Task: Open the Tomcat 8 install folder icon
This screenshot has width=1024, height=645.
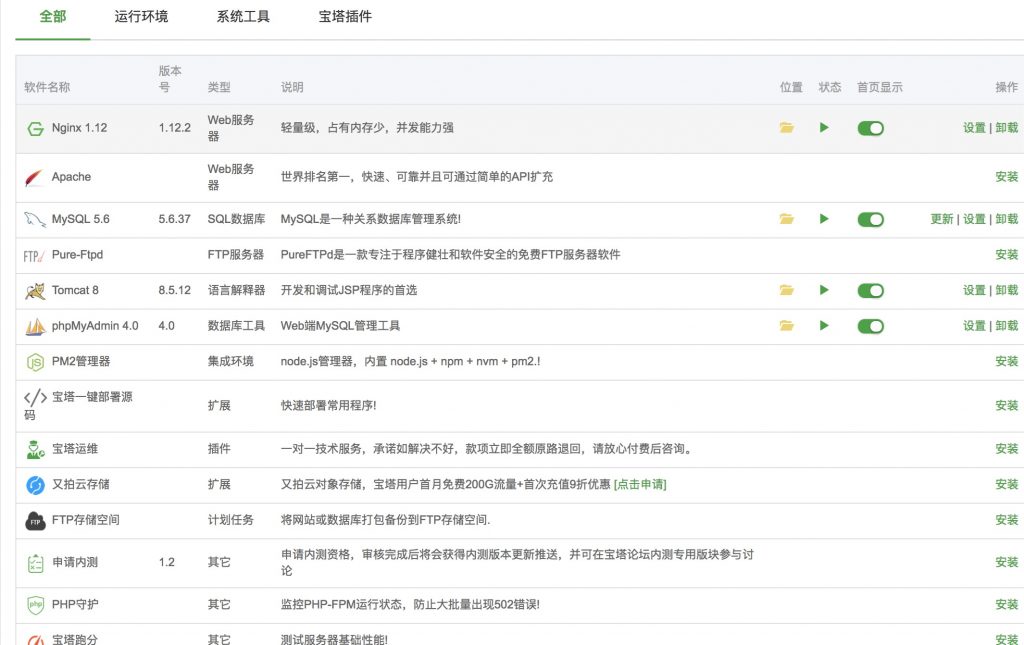Action: 787,290
